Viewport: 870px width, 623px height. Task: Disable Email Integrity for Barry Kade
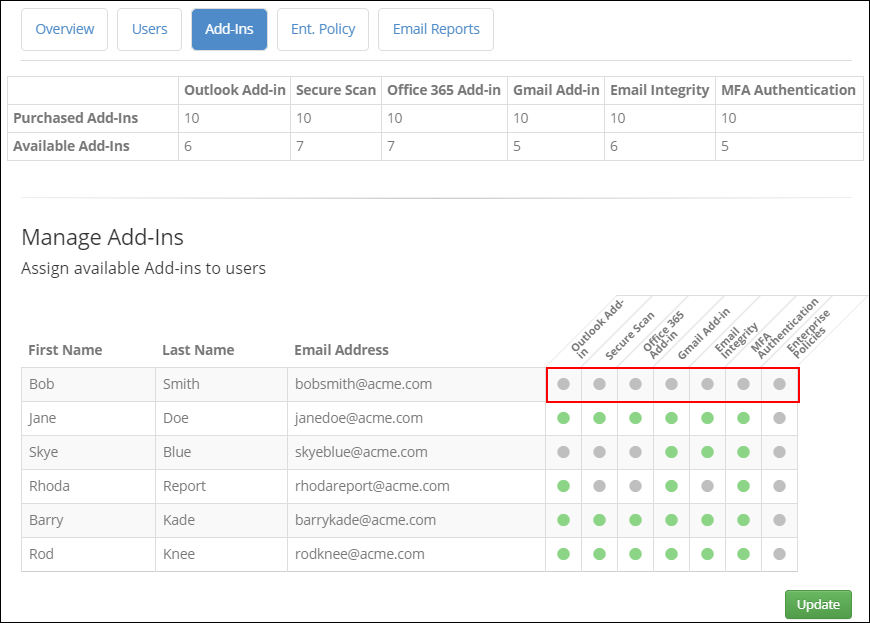(707, 520)
